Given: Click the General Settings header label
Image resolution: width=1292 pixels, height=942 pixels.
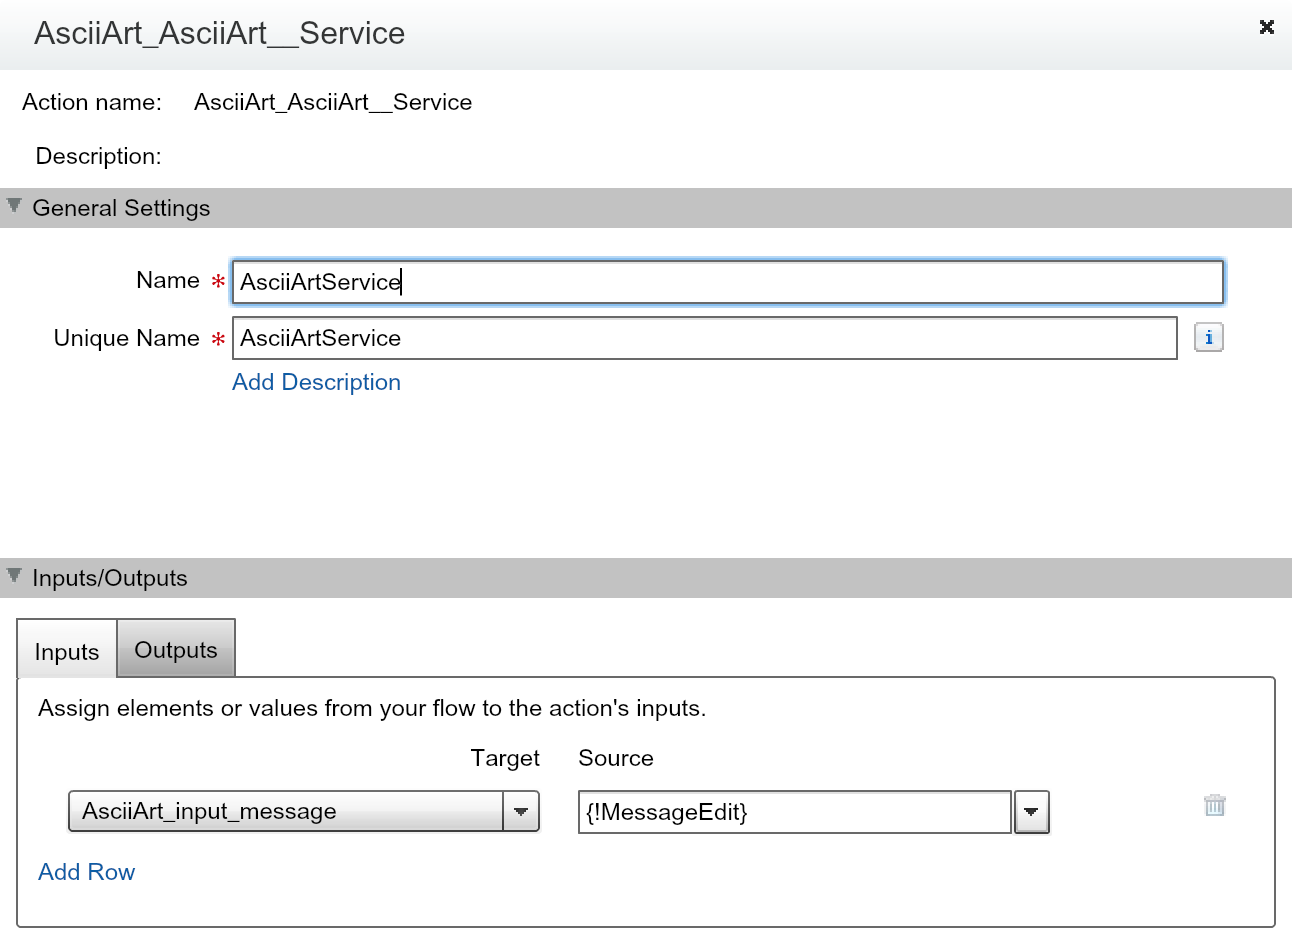Looking at the screenshot, I should 121,208.
